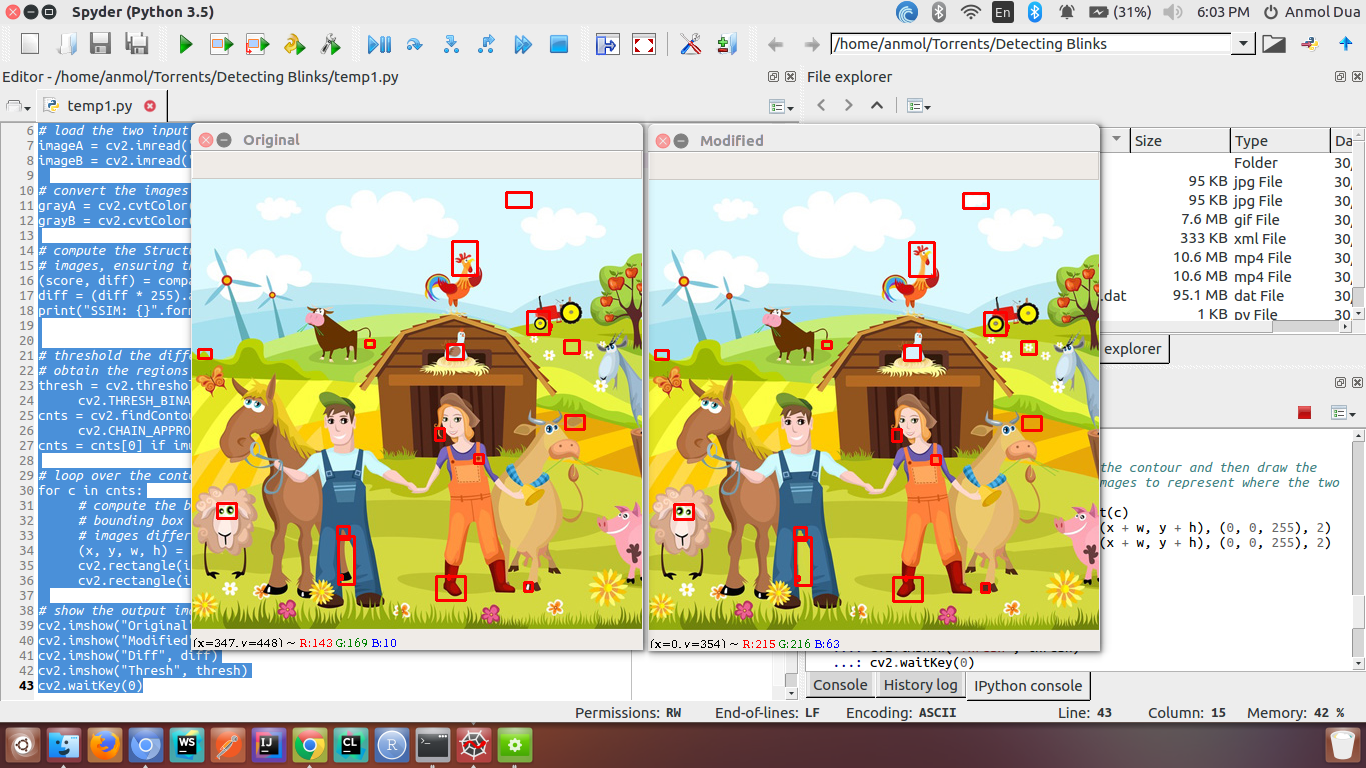This screenshot has width=1366, height=768.
Task: Open Firefox from the Ubuntu launcher
Action: click(103, 745)
